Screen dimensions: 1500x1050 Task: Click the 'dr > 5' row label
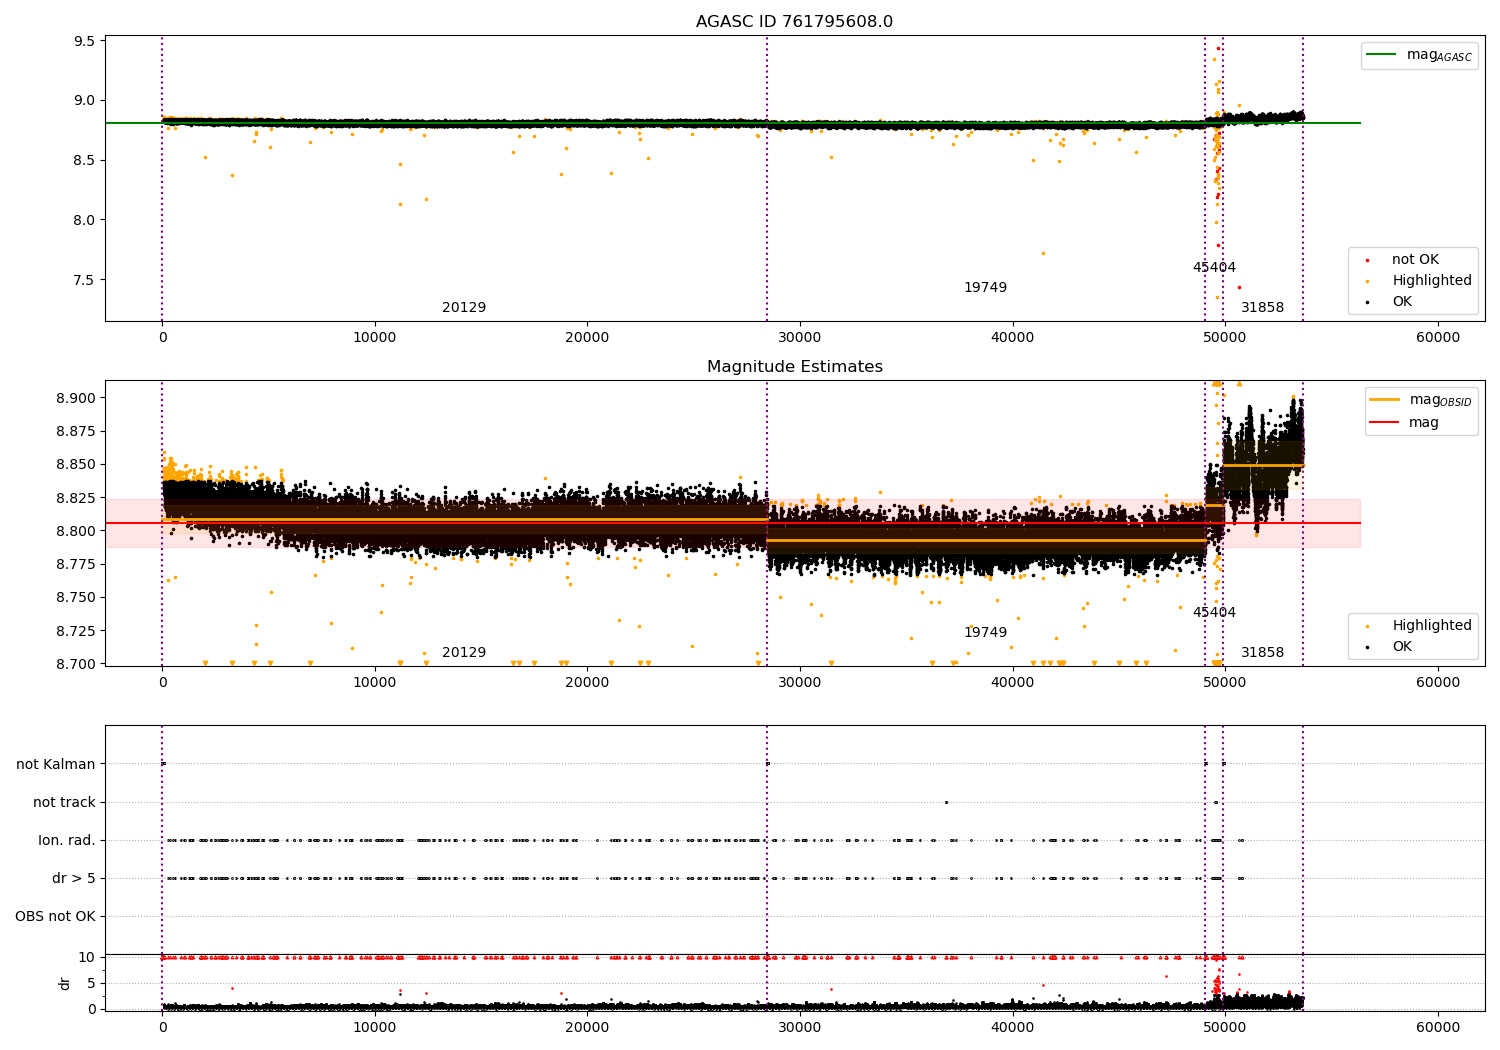coord(74,879)
